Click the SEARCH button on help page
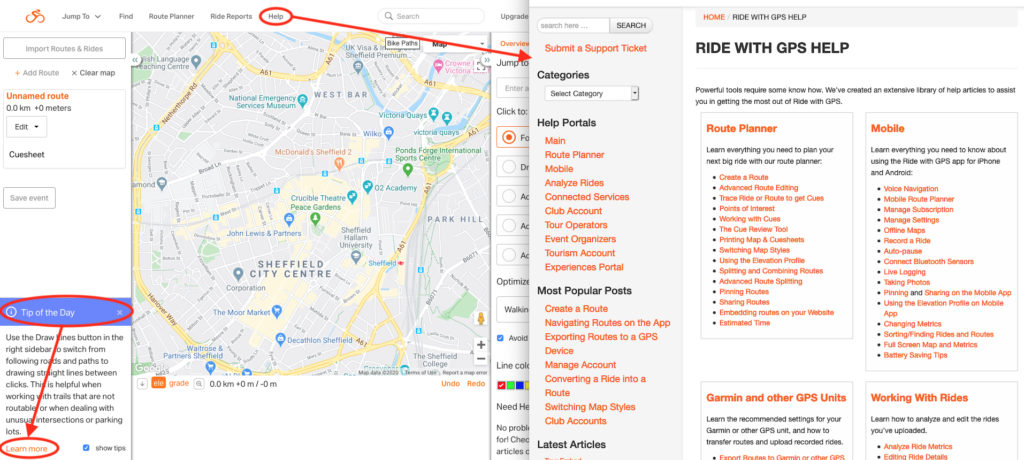Viewport: 1024px width, 460px height. pyautogui.click(x=631, y=25)
